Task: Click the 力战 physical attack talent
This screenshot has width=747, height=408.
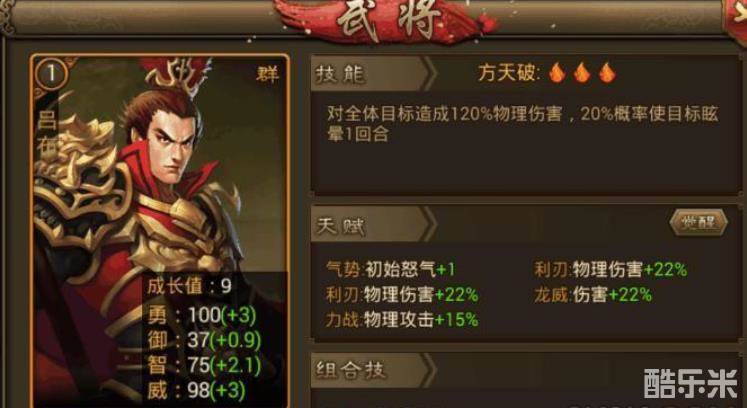Action: [402, 319]
